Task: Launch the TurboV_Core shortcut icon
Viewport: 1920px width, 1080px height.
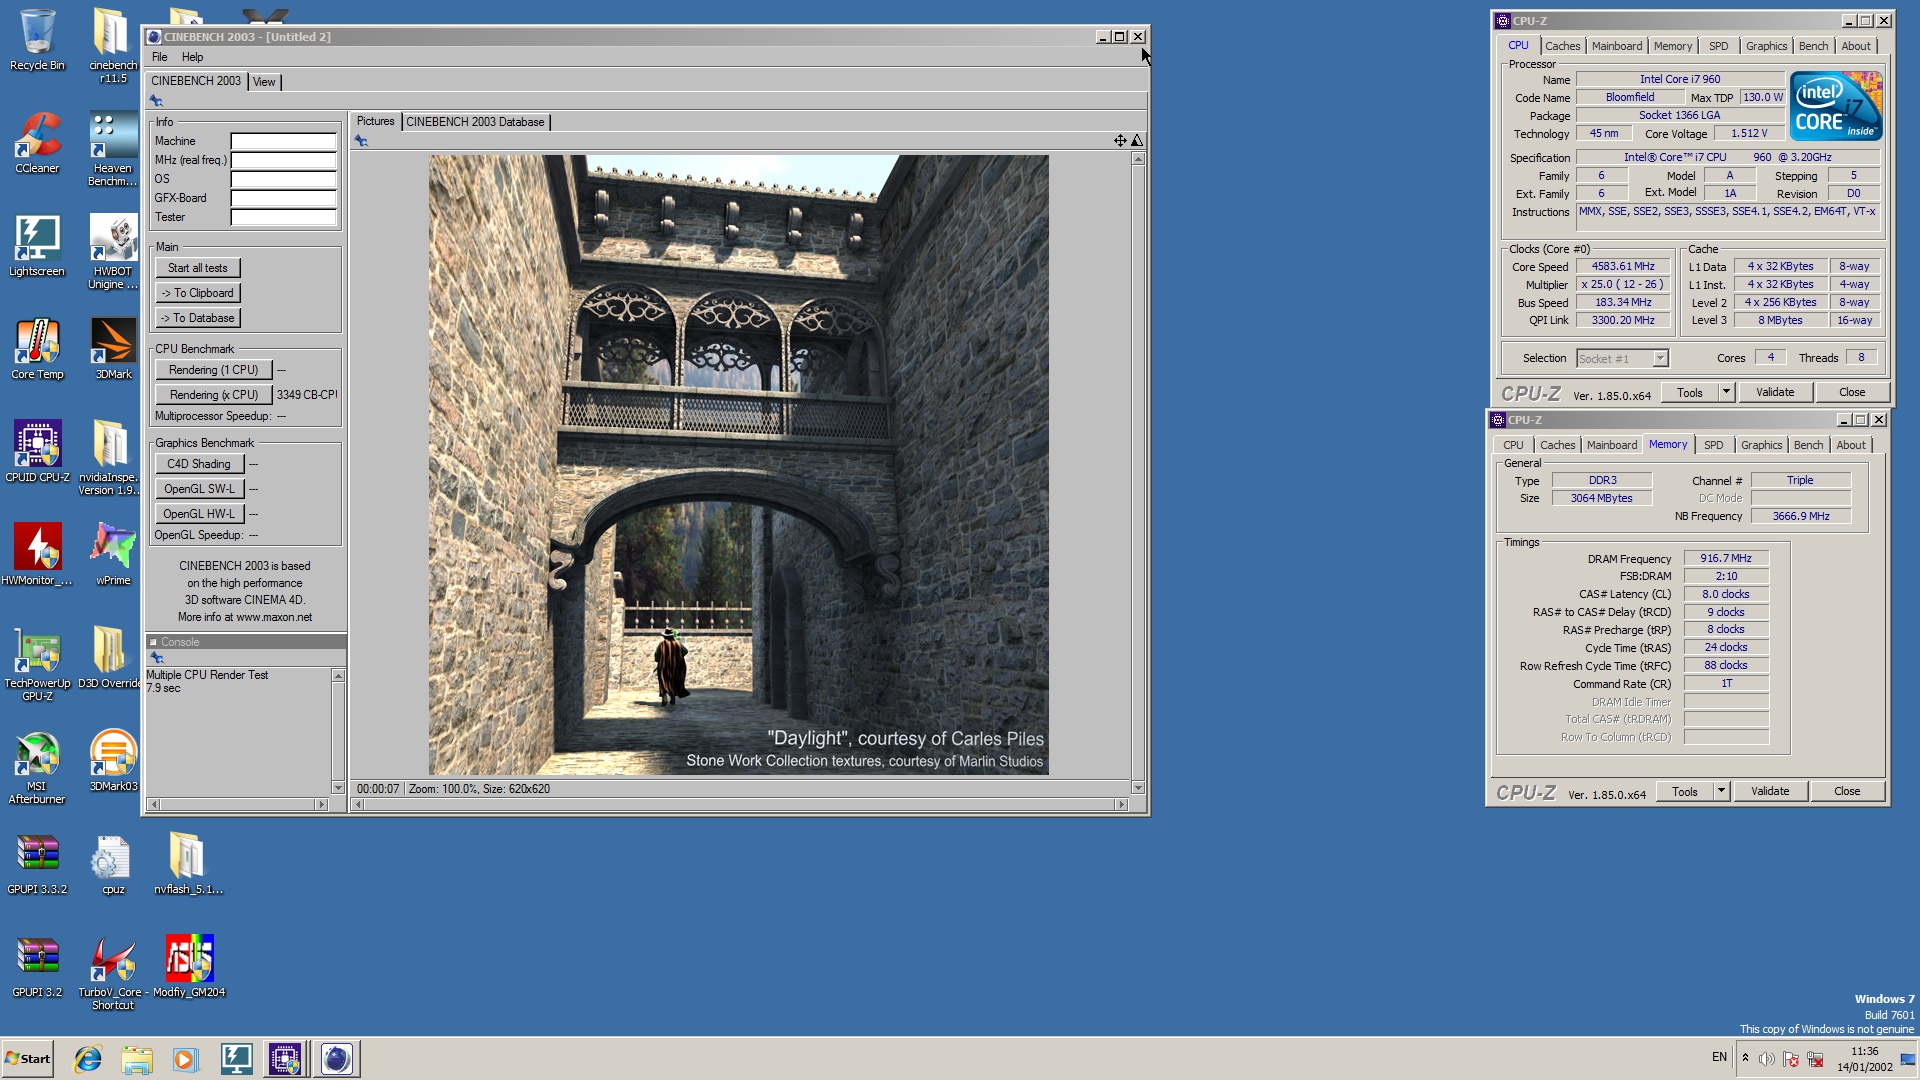Action: tap(113, 973)
